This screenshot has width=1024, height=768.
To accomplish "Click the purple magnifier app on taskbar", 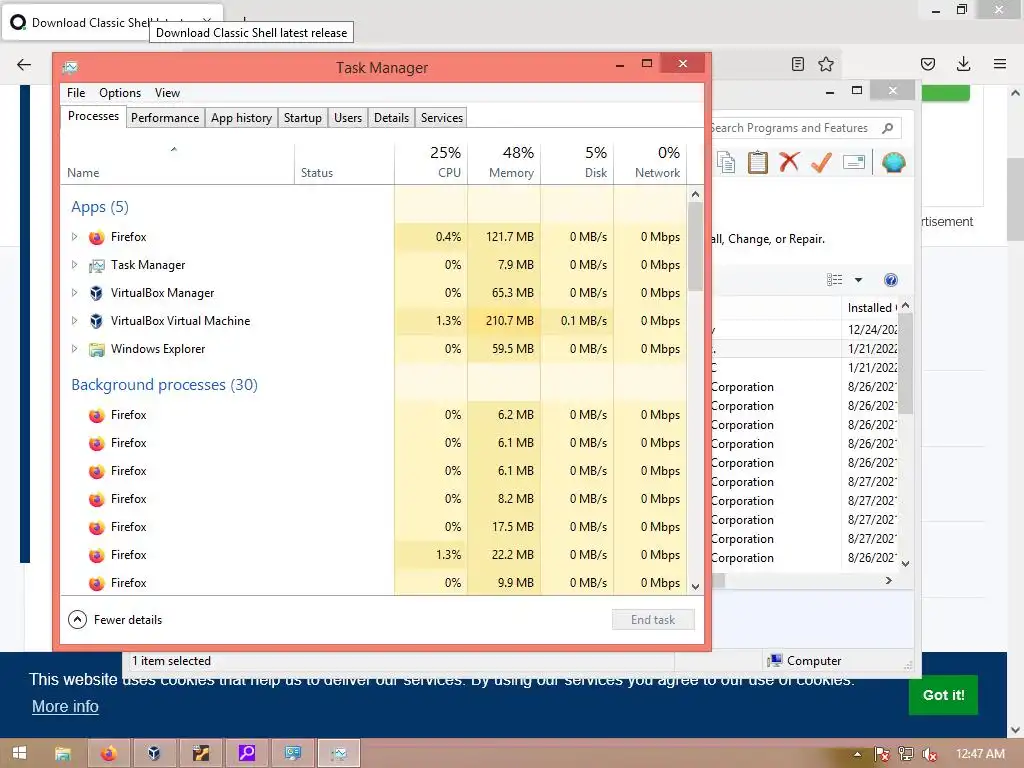I will point(247,753).
